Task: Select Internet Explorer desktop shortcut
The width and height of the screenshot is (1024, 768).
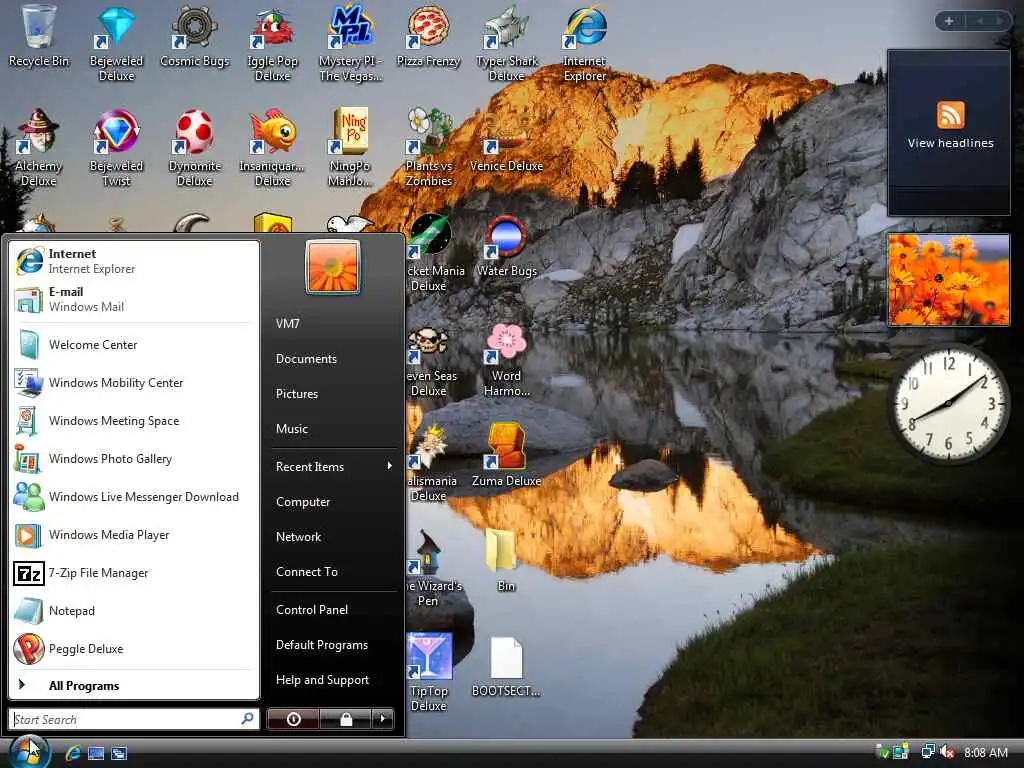Action: 584,43
